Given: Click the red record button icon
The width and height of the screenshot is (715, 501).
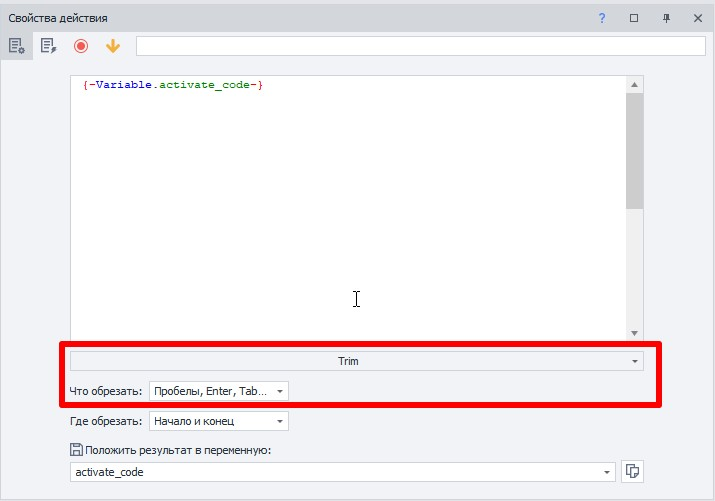Looking at the screenshot, I should [x=81, y=46].
